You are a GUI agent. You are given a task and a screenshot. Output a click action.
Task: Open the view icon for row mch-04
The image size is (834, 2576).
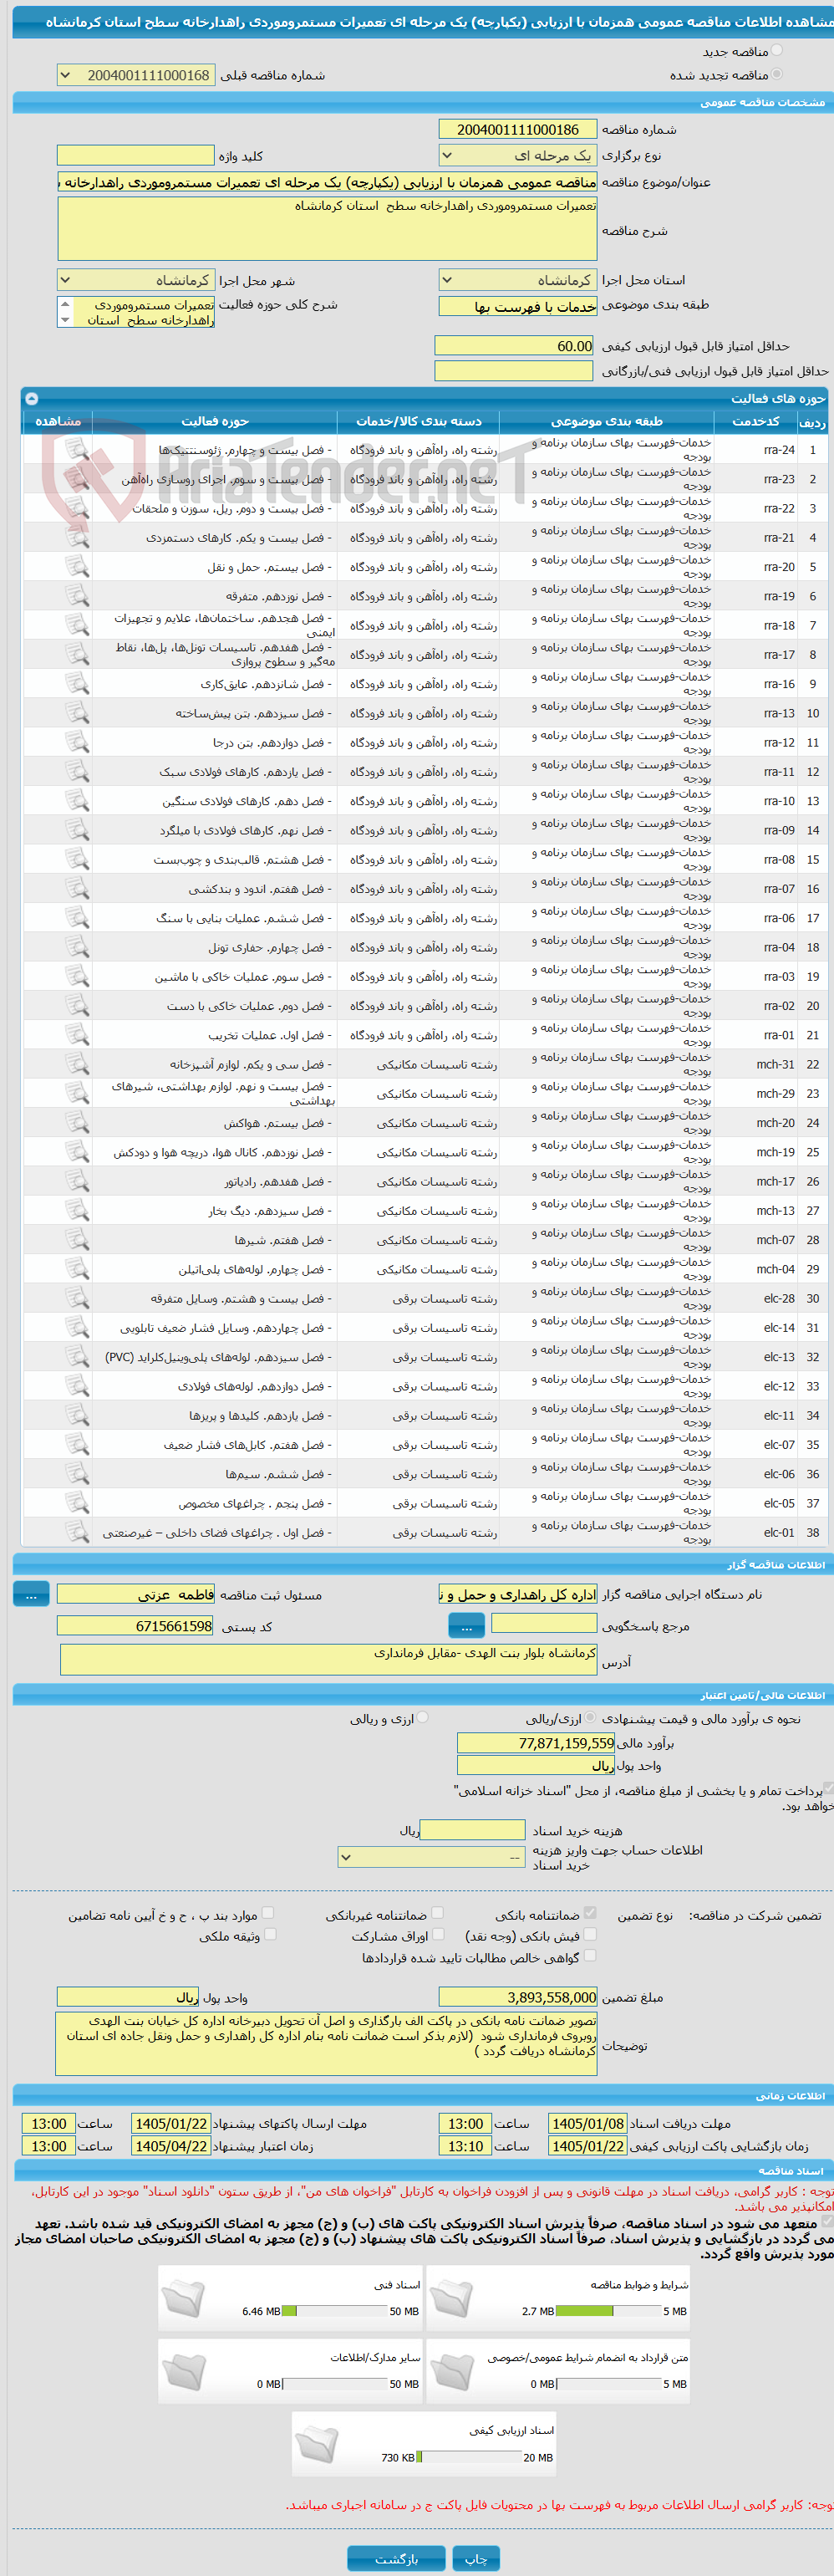[x=76, y=1269]
